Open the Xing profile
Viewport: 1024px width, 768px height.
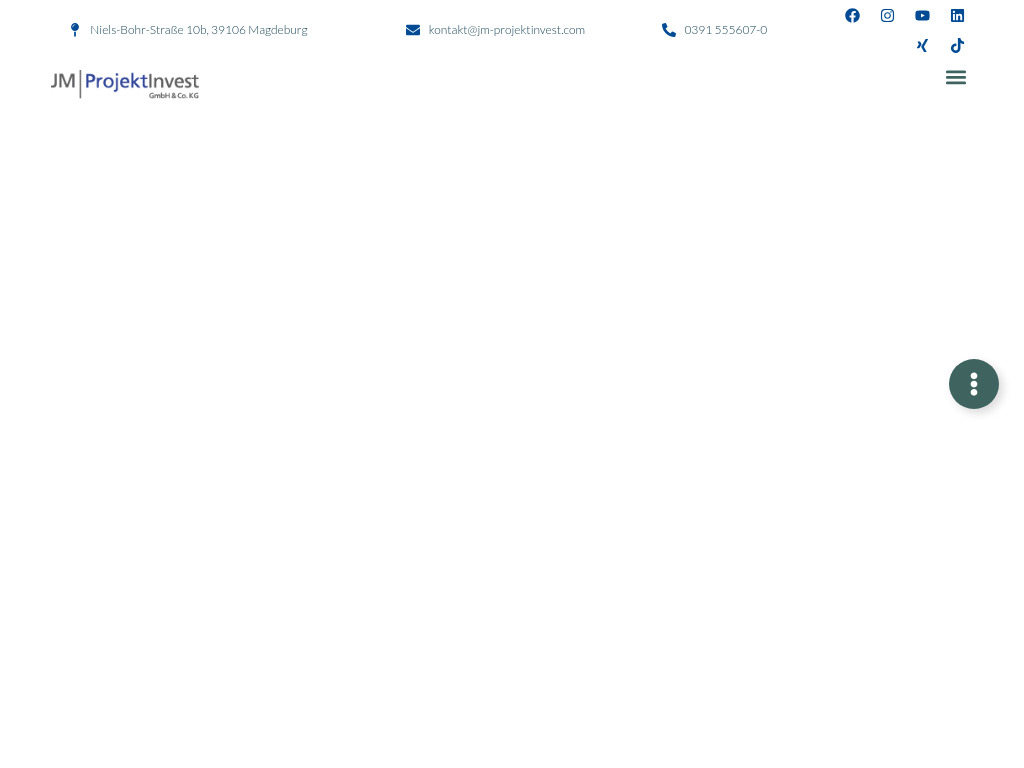922,45
